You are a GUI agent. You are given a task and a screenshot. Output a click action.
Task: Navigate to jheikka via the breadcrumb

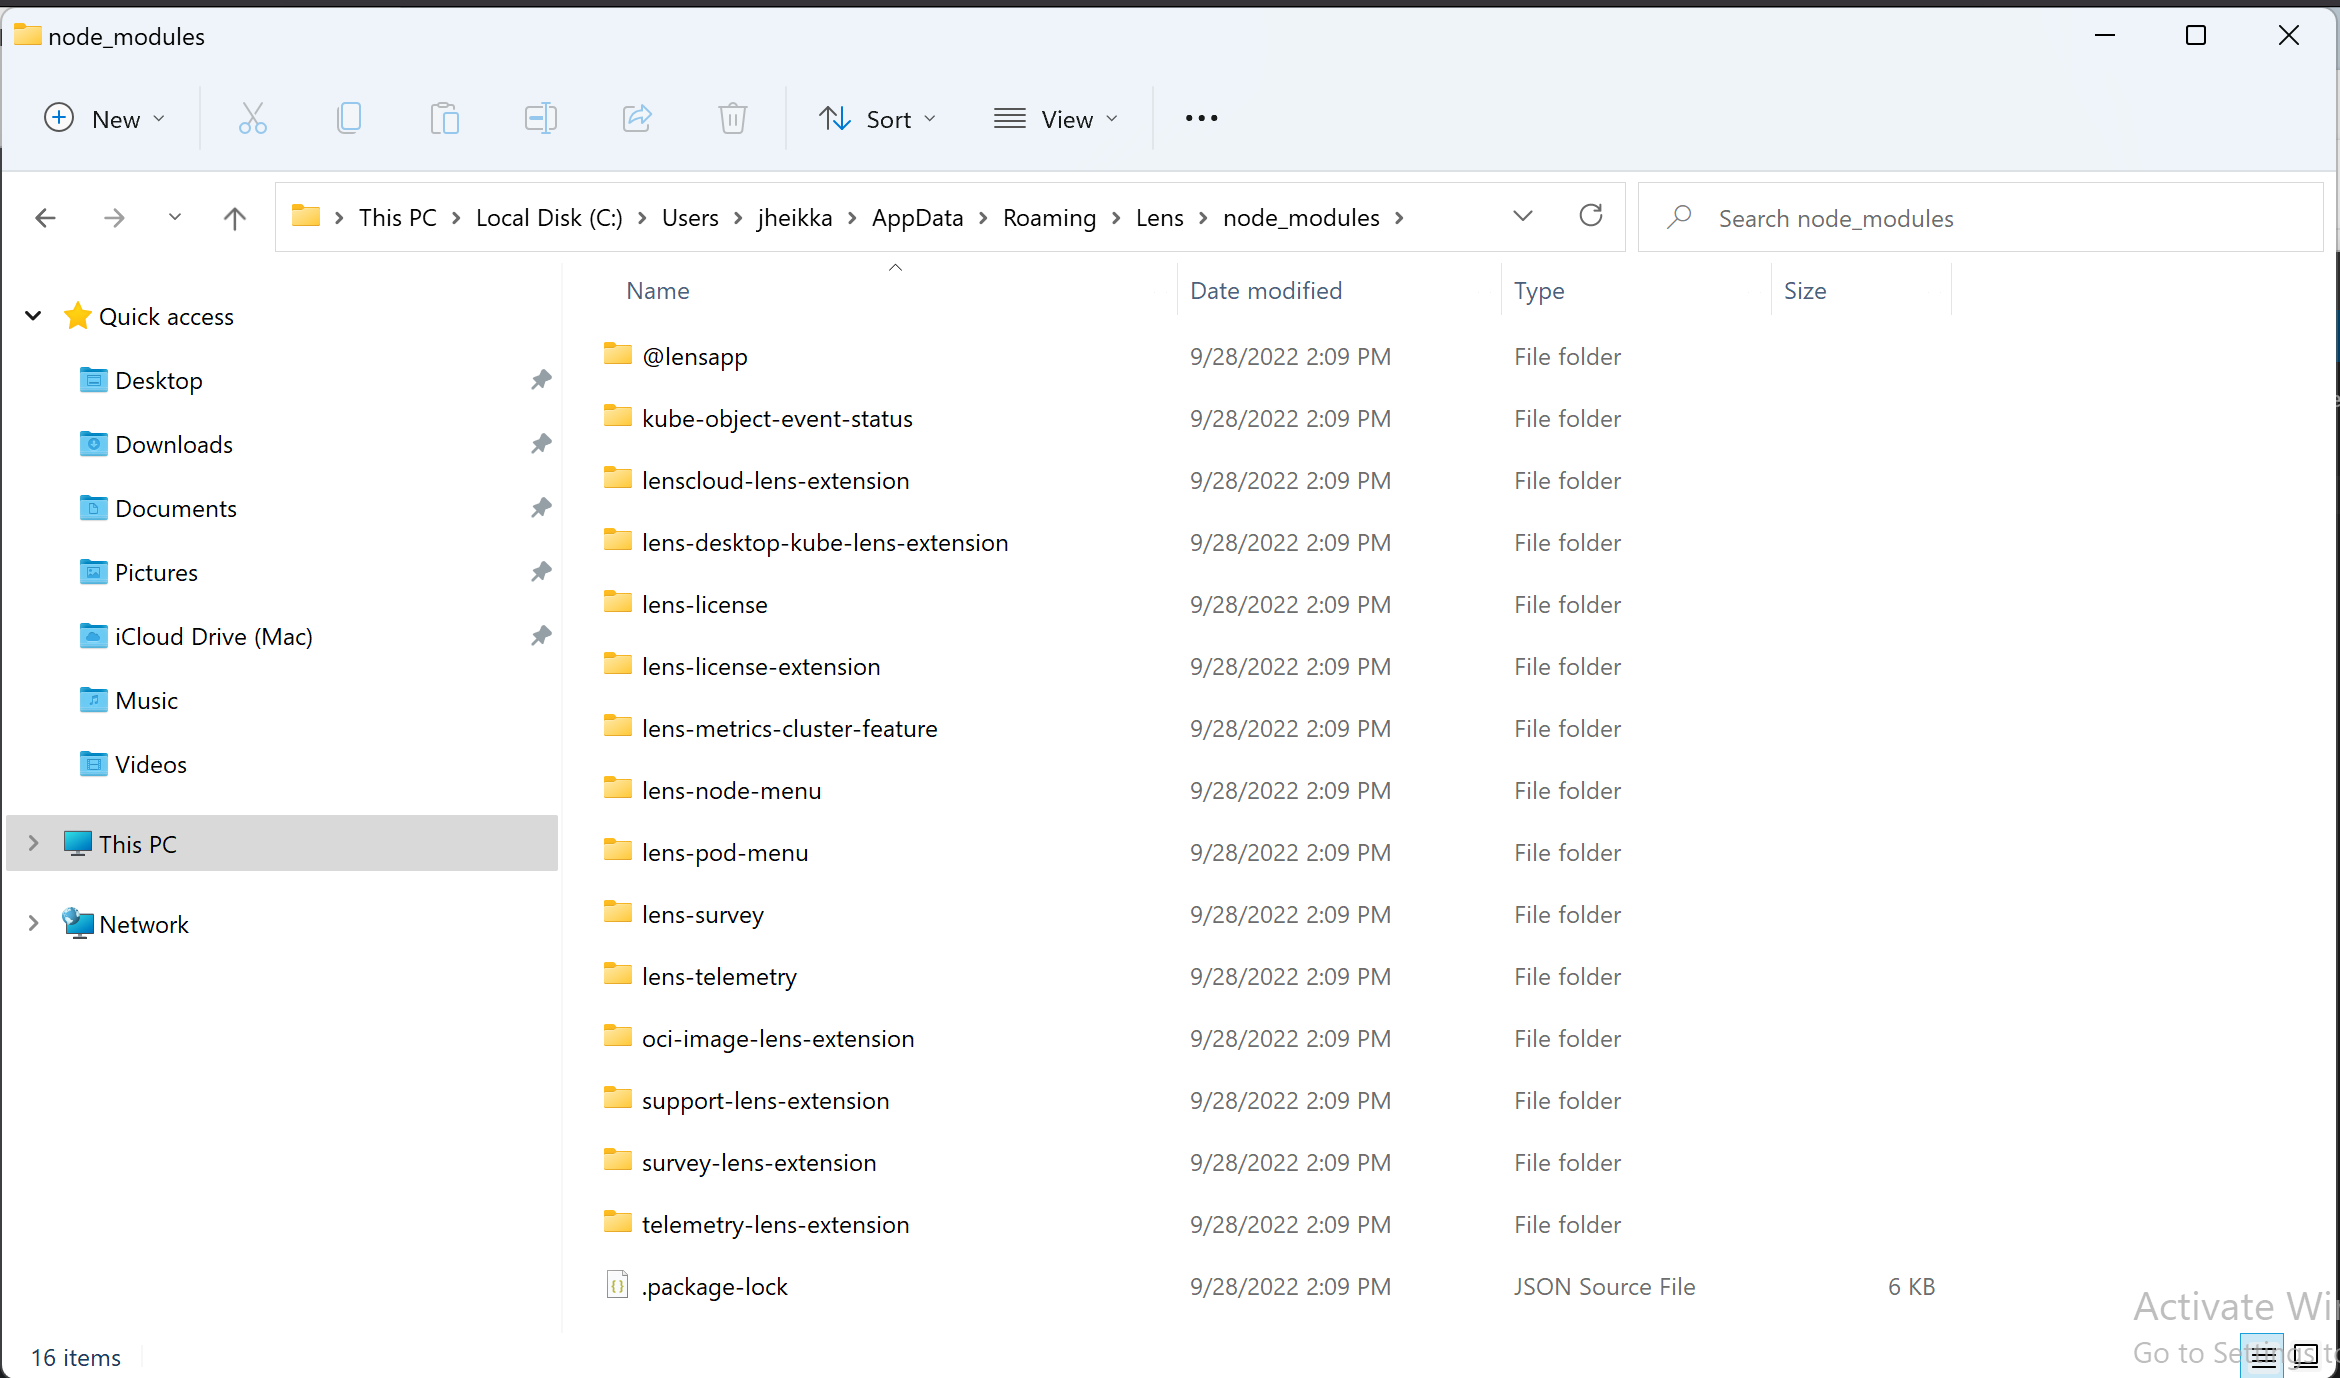tap(794, 217)
